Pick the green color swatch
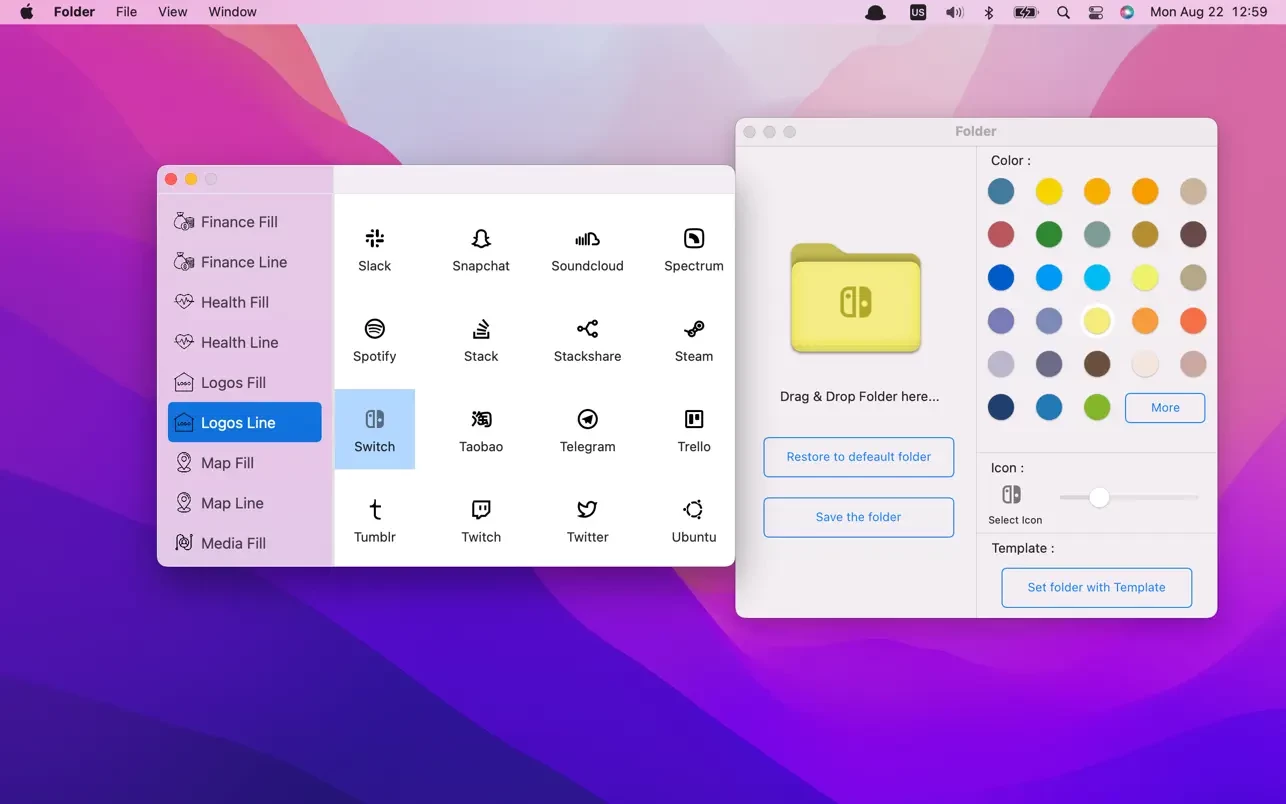The image size is (1286, 804). tap(1049, 234)
